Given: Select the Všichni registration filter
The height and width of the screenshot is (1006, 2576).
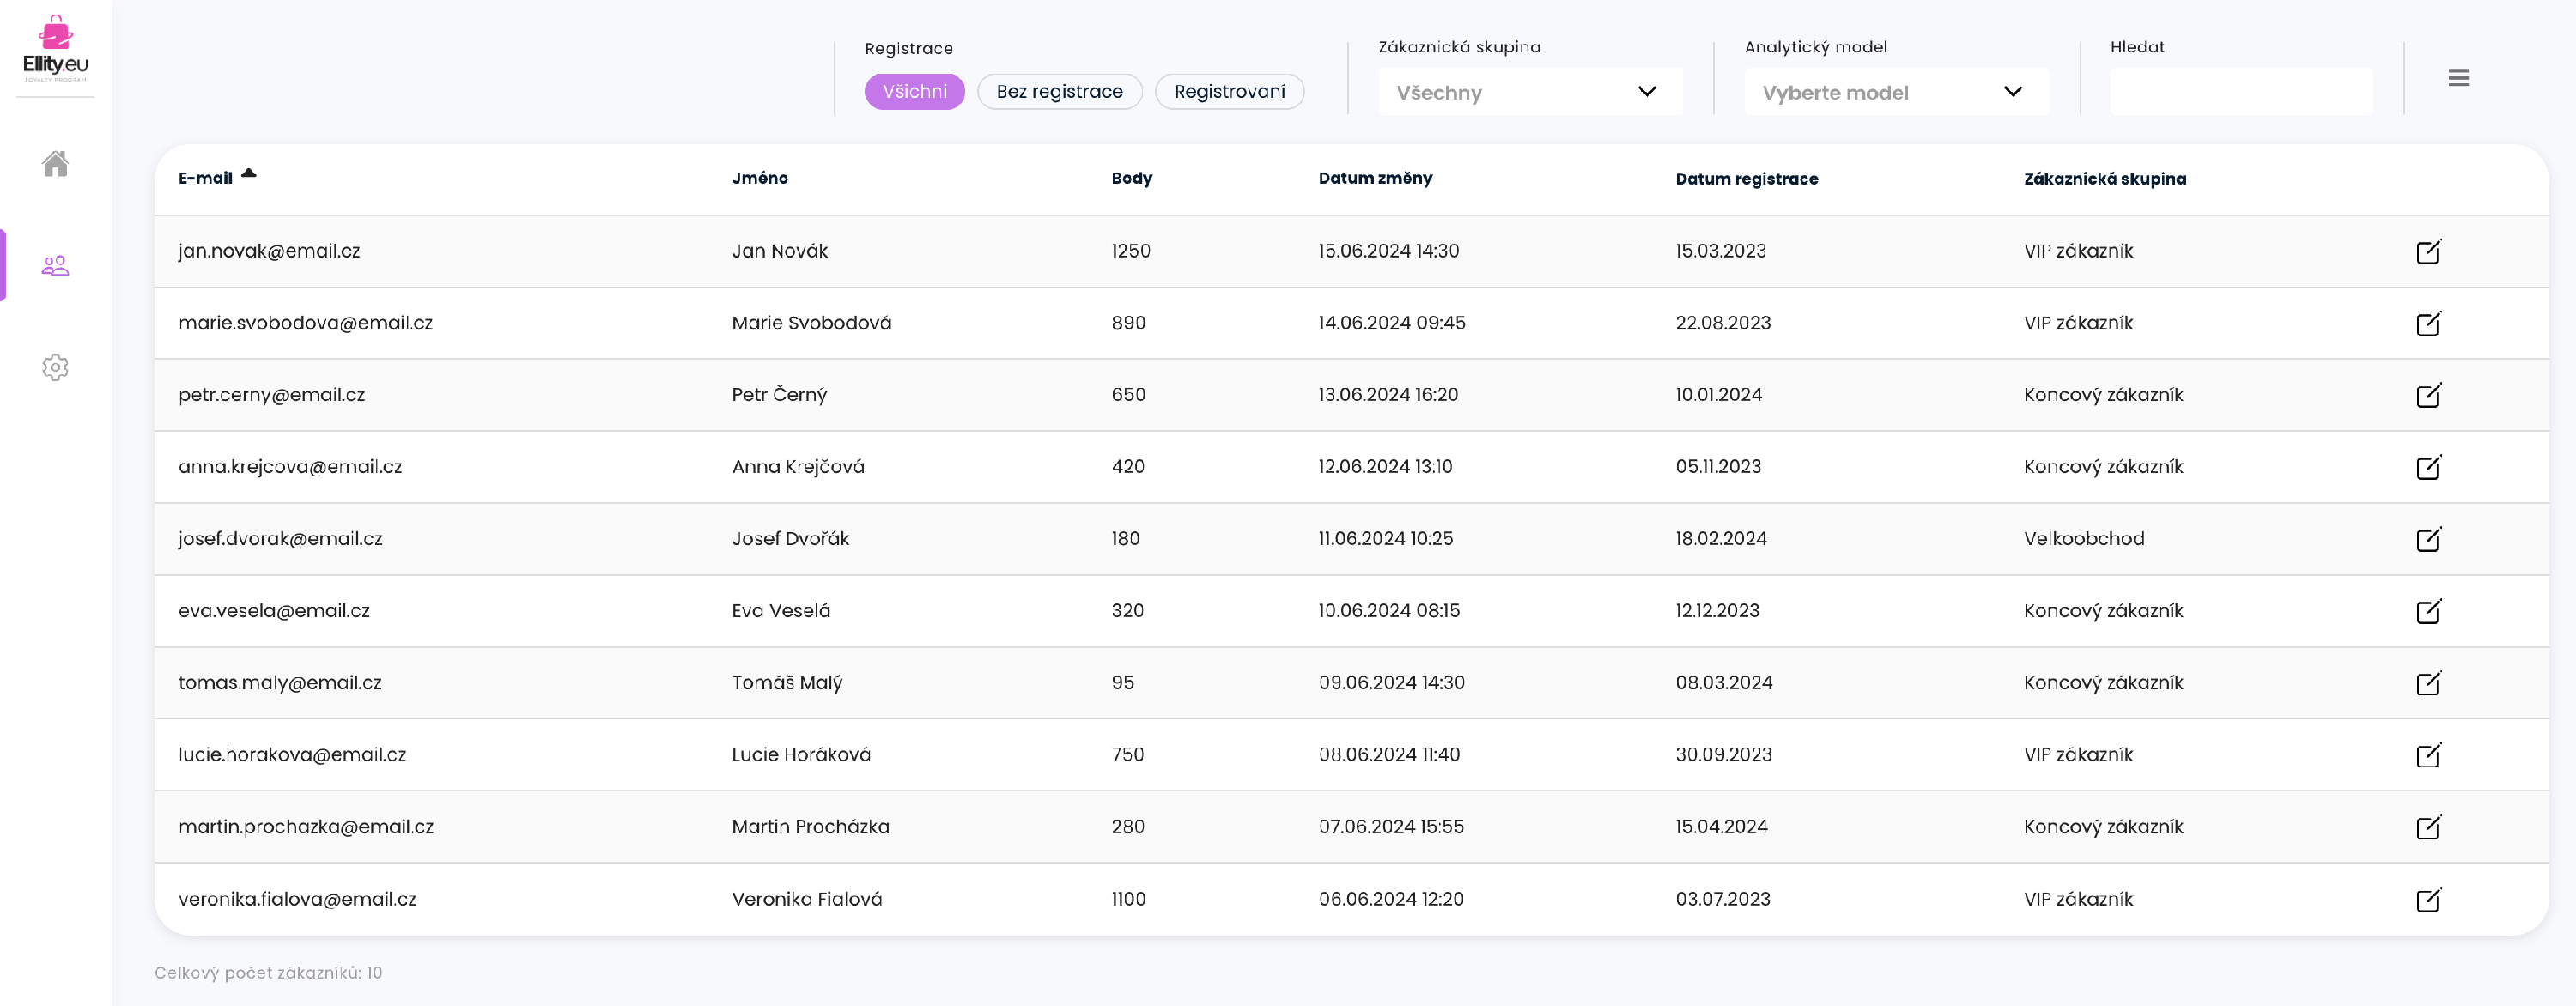Looking at the screenshot, I should pyautogui.click(x=914, y=91).
